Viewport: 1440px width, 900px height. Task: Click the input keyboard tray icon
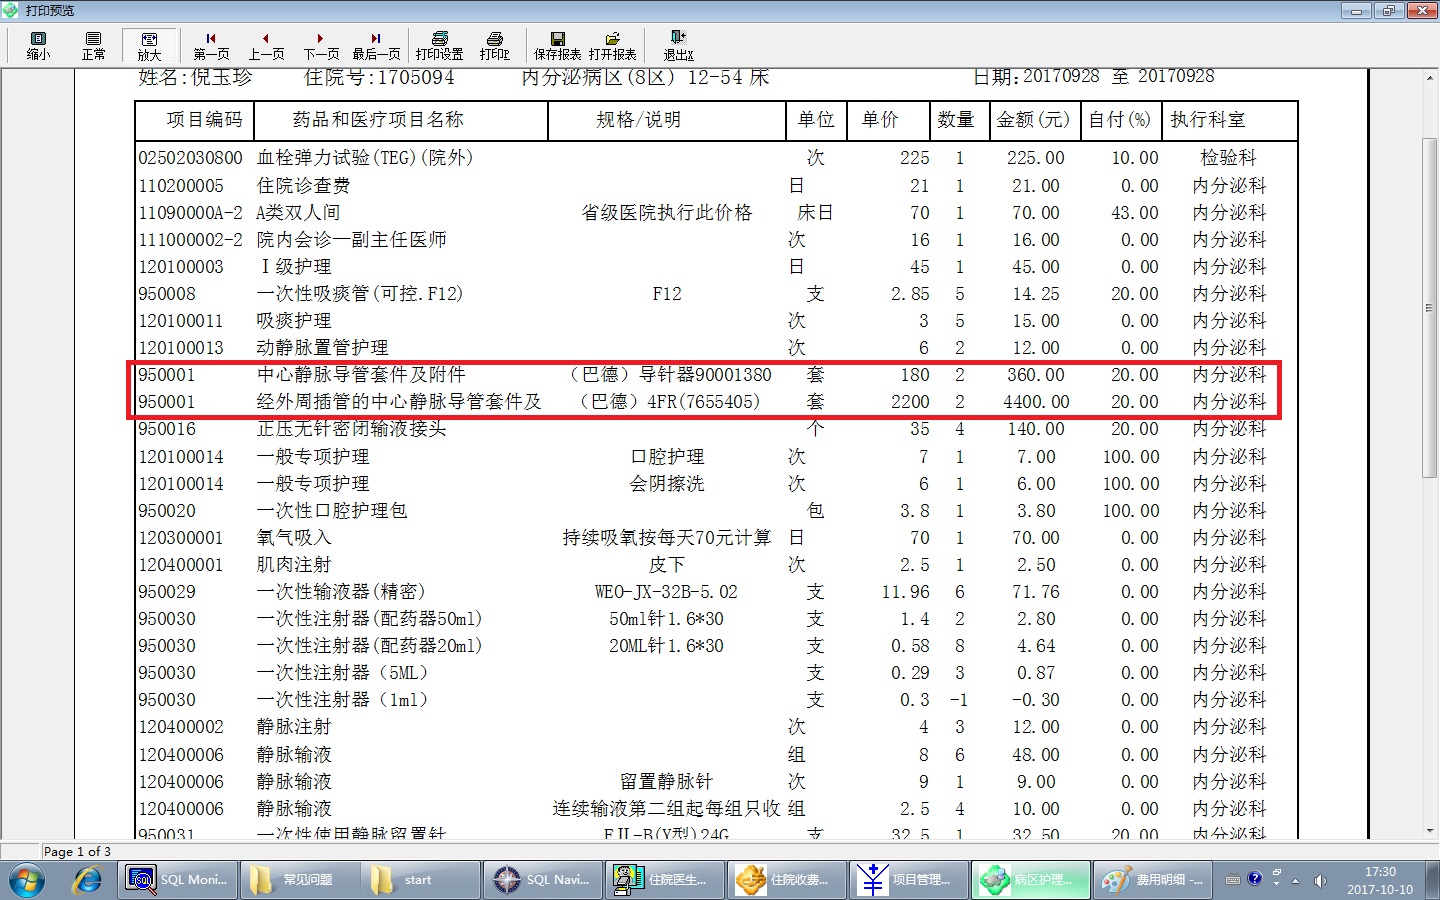tap(1233, 880)
